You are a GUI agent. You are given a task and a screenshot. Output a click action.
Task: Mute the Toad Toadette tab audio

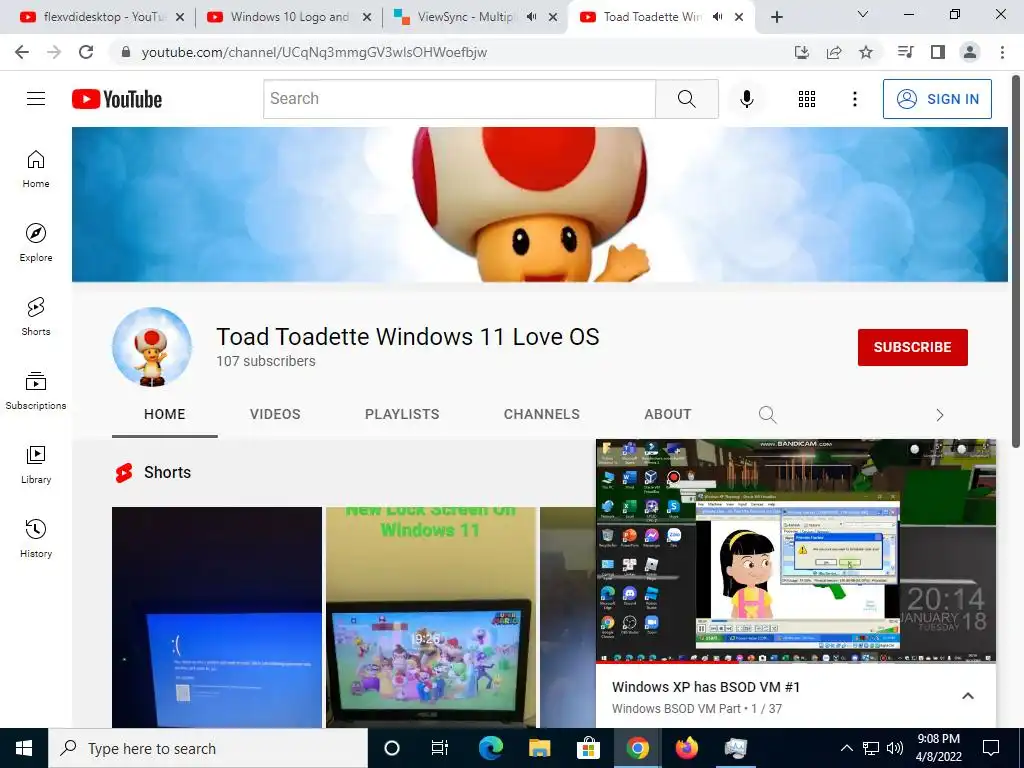[718, 17]
